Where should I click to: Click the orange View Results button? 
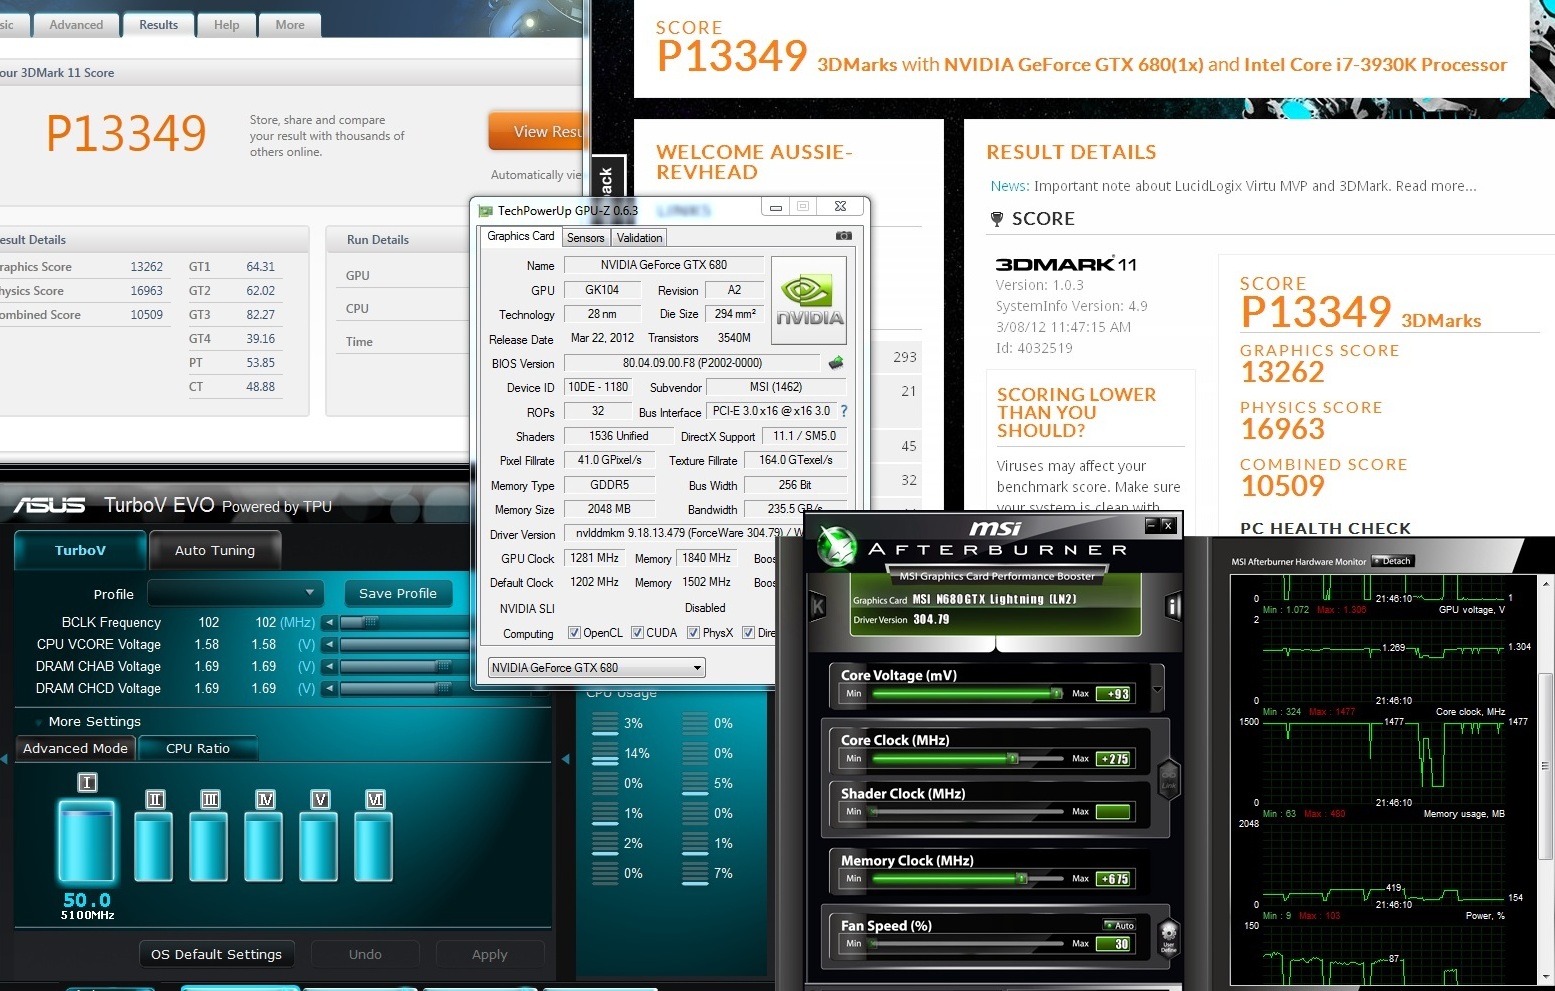[x=536, y=131]
